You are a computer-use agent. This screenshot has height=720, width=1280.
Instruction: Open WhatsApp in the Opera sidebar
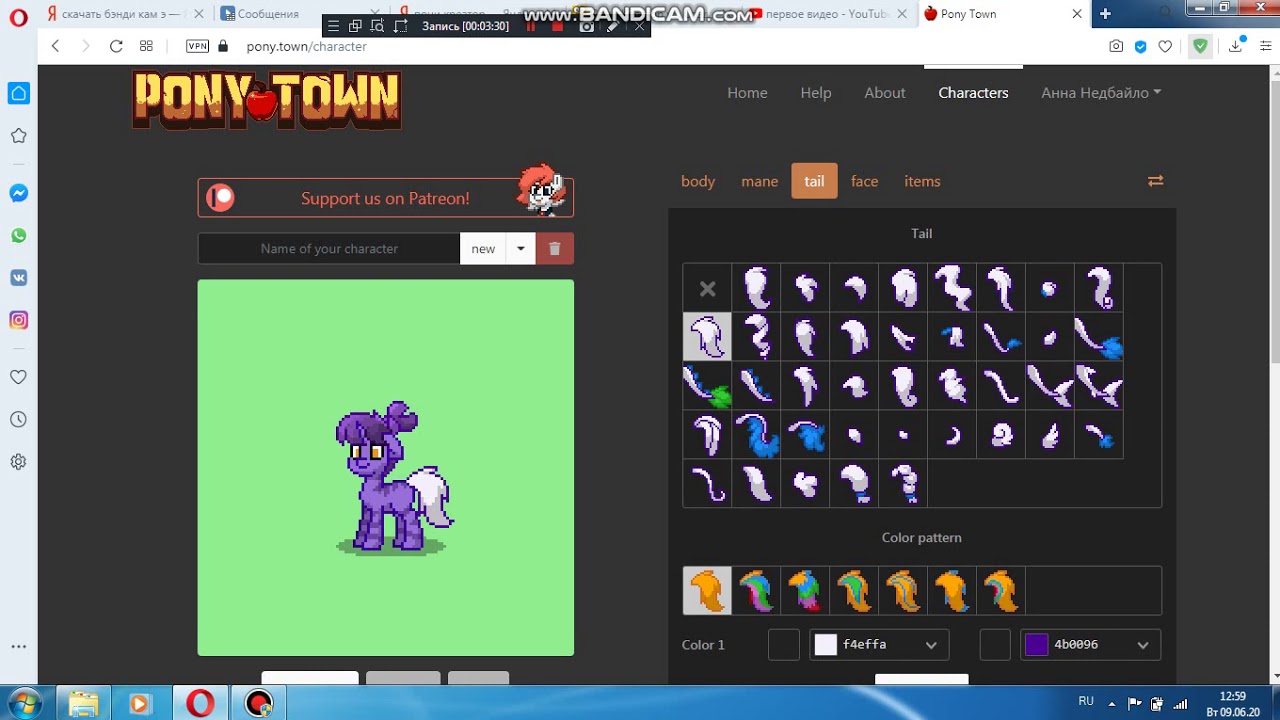click(18, 236)
